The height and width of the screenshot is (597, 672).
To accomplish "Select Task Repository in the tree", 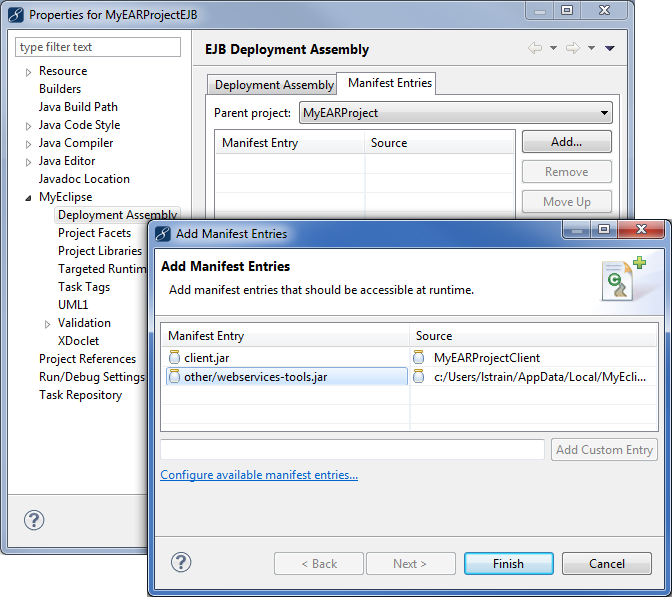I will (x=81, y=395).
